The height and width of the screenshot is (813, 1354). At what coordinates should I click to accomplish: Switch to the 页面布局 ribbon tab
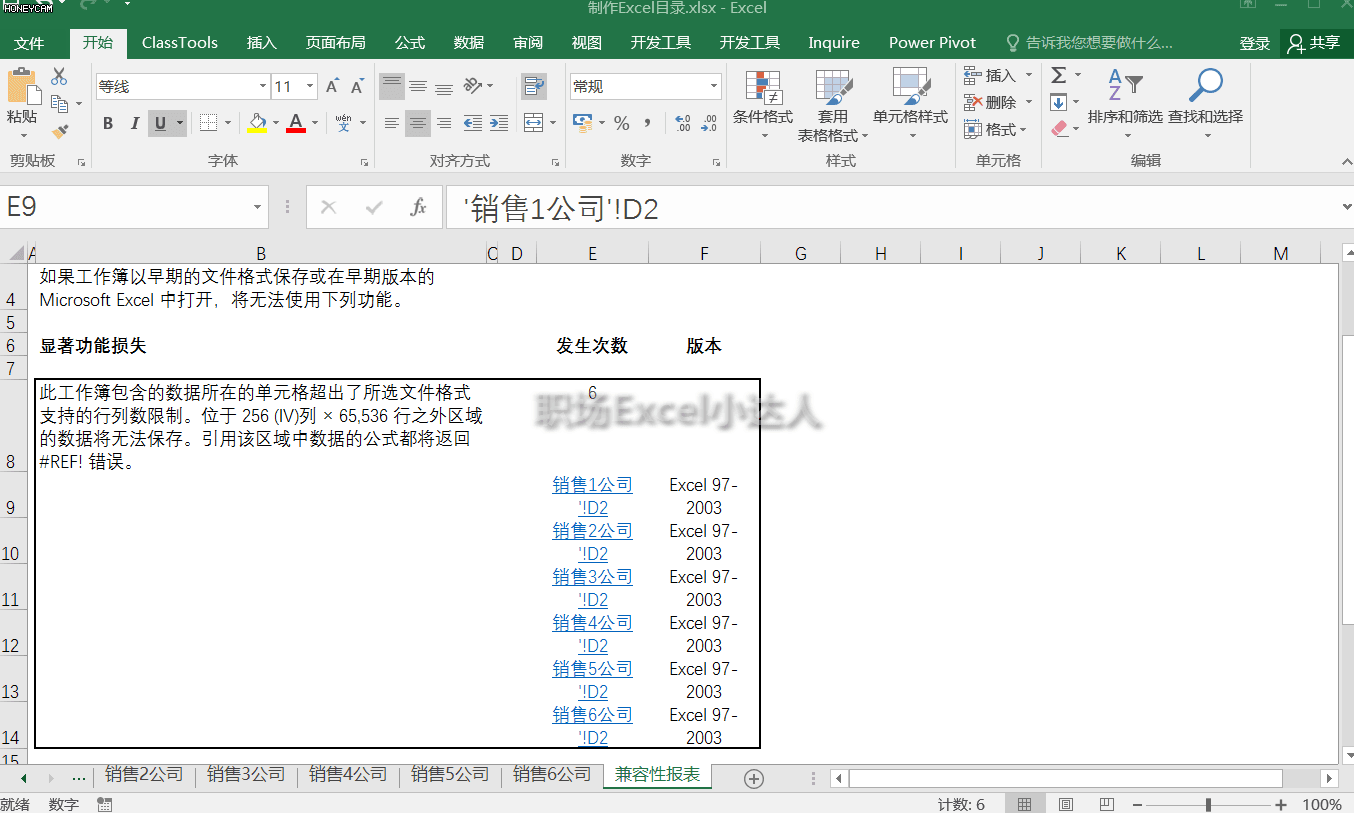(x=335, y=43)
